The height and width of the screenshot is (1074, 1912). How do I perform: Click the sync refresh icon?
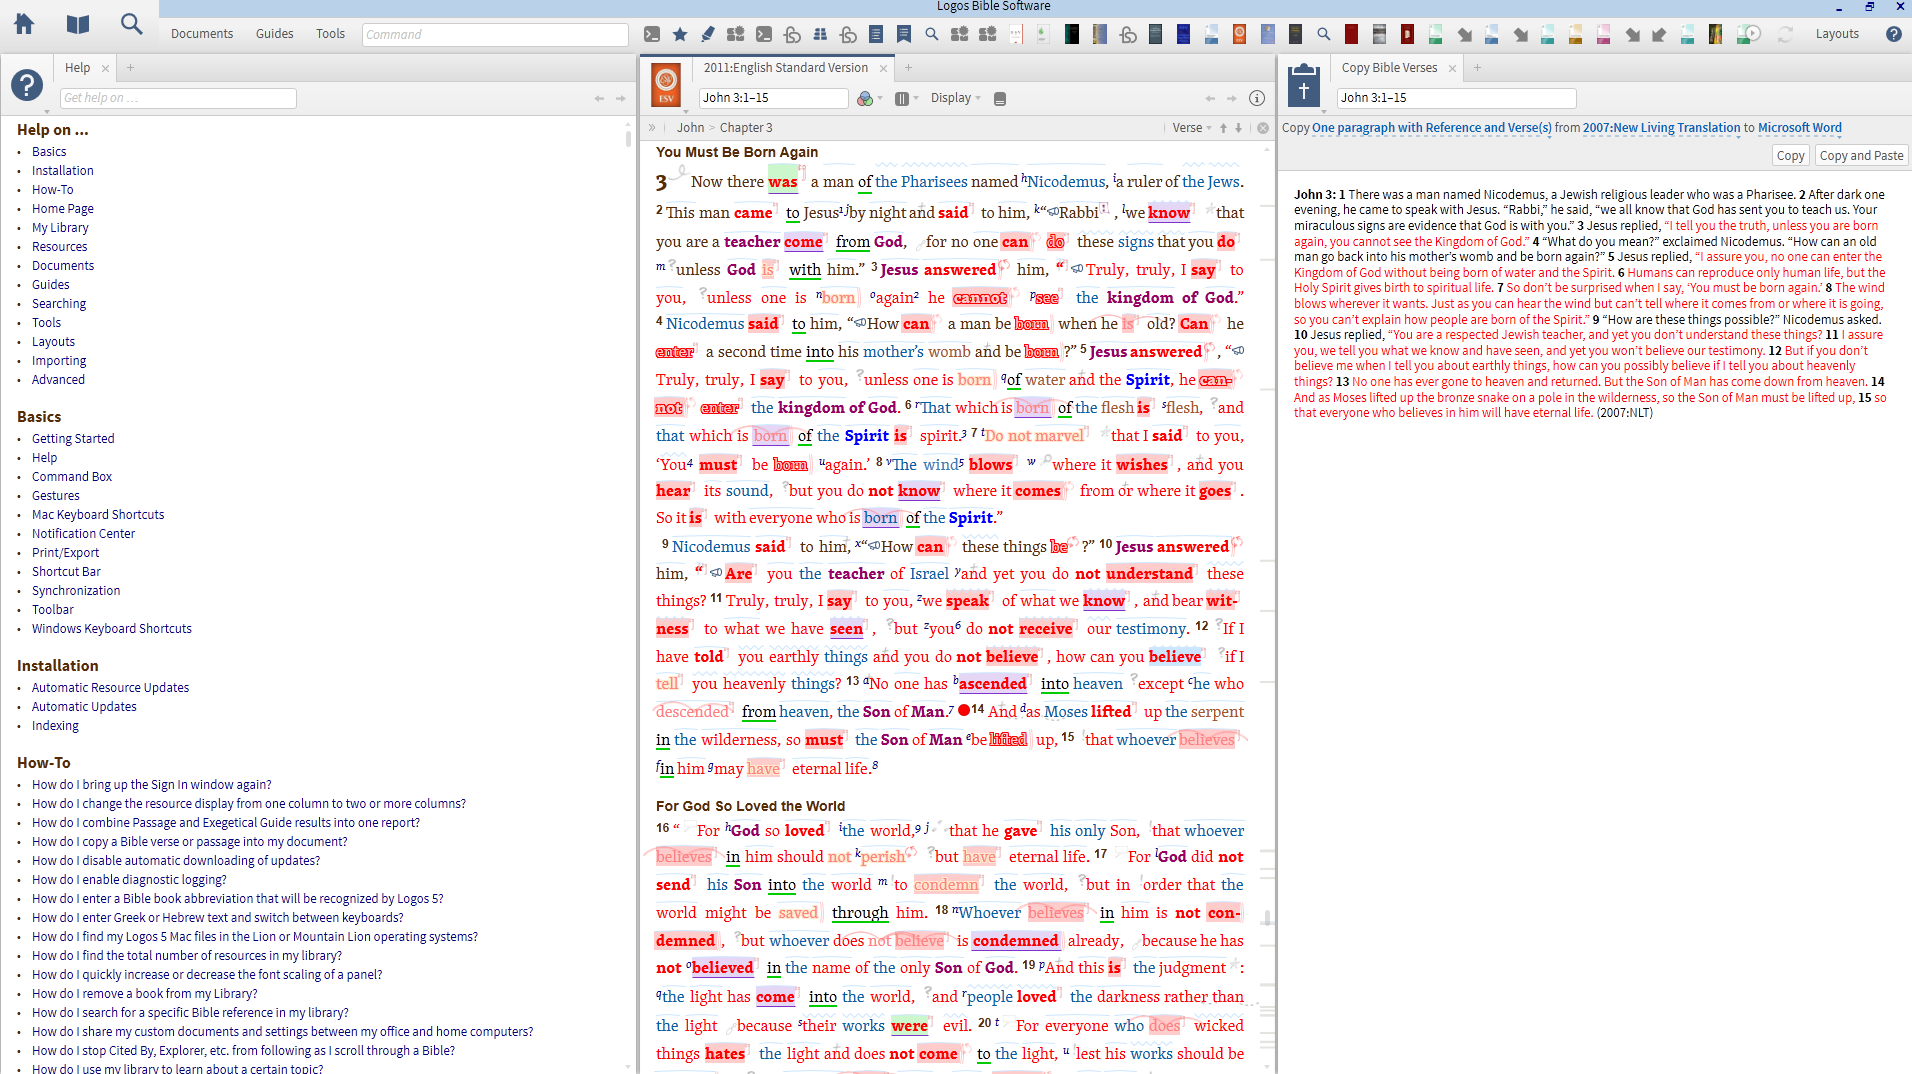coord(1785,35)
